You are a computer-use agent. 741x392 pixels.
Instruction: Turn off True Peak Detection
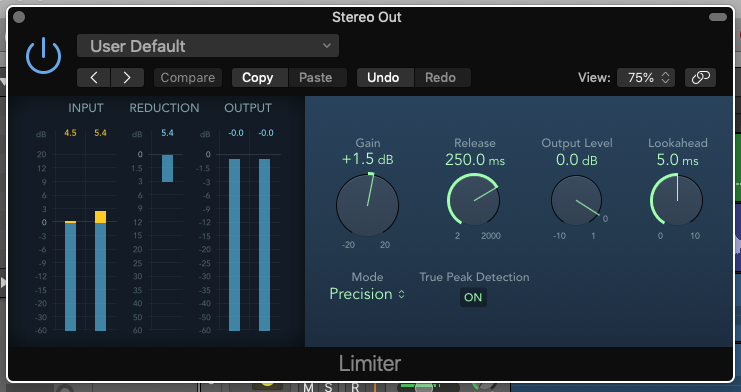click(473, 297)
